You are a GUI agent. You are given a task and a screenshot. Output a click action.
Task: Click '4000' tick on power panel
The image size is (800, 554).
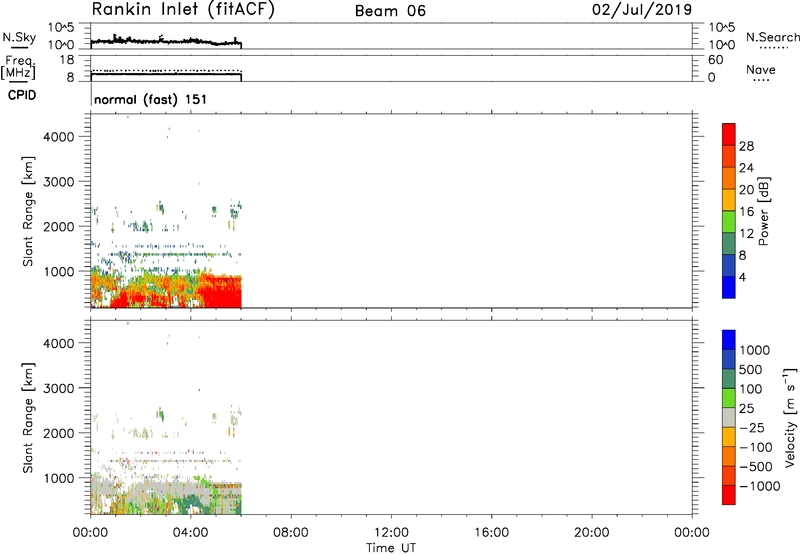point(59,137)
